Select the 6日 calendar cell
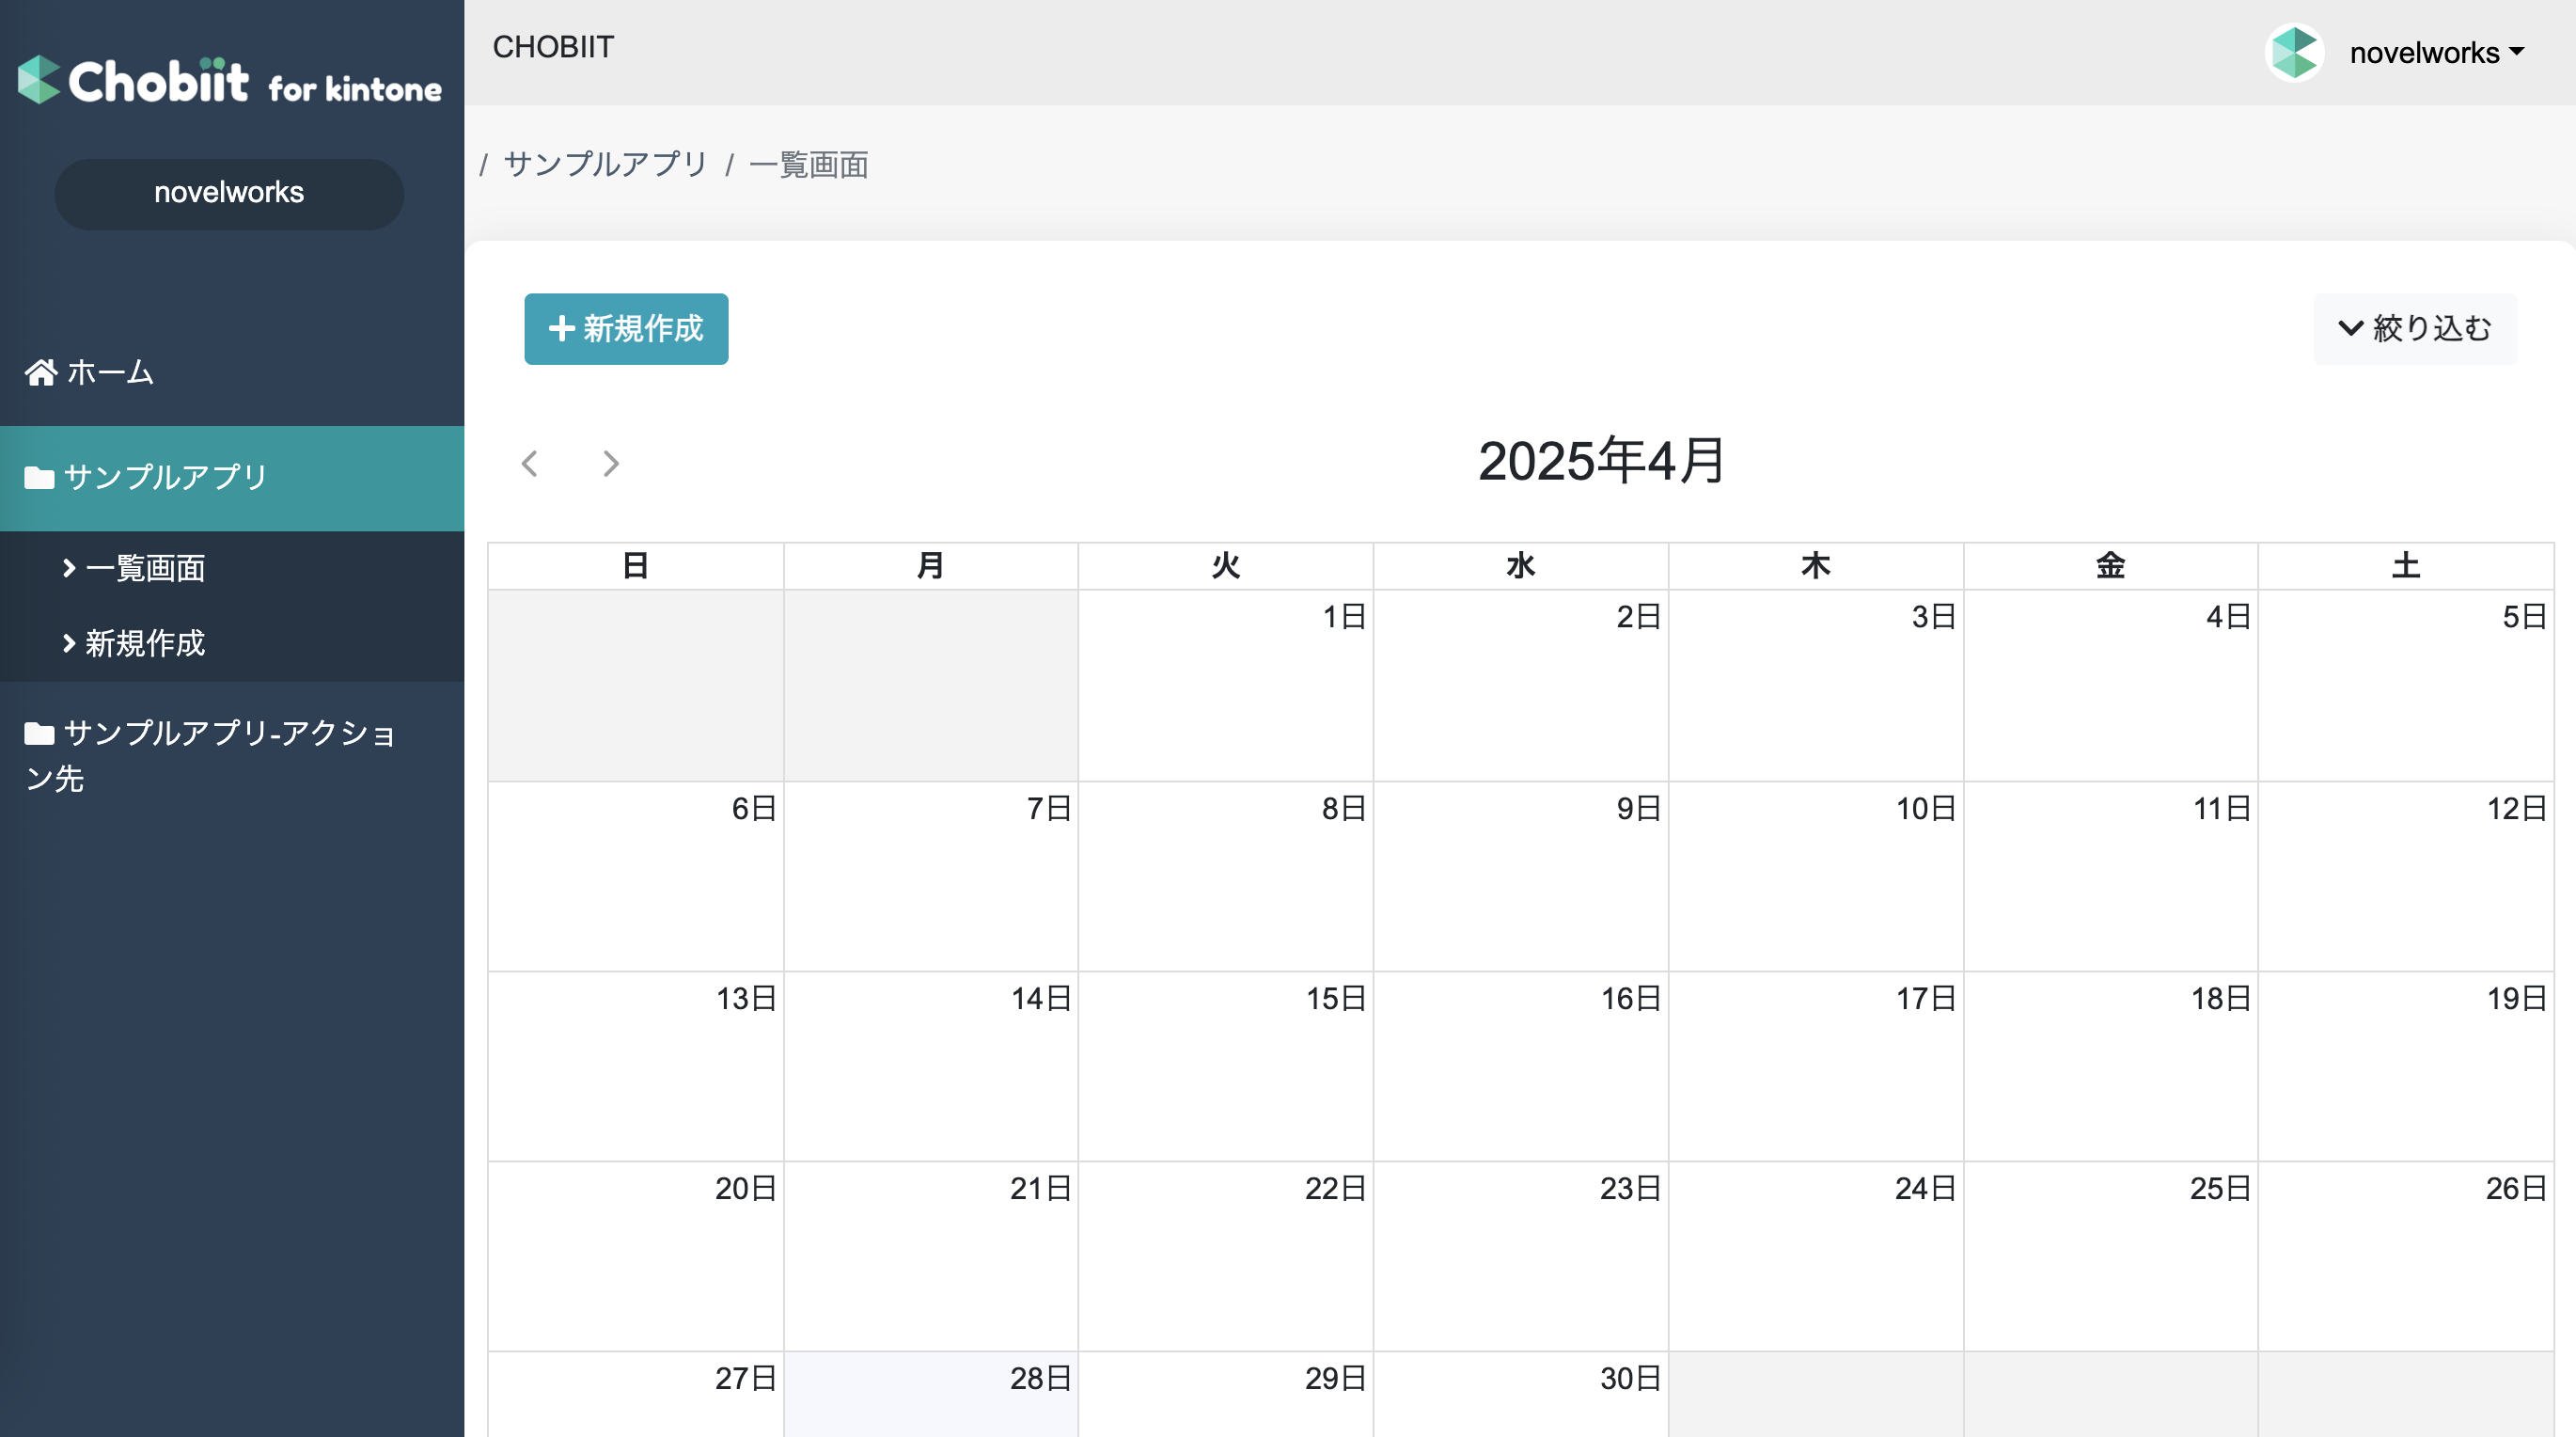 (x=636, y=876)
